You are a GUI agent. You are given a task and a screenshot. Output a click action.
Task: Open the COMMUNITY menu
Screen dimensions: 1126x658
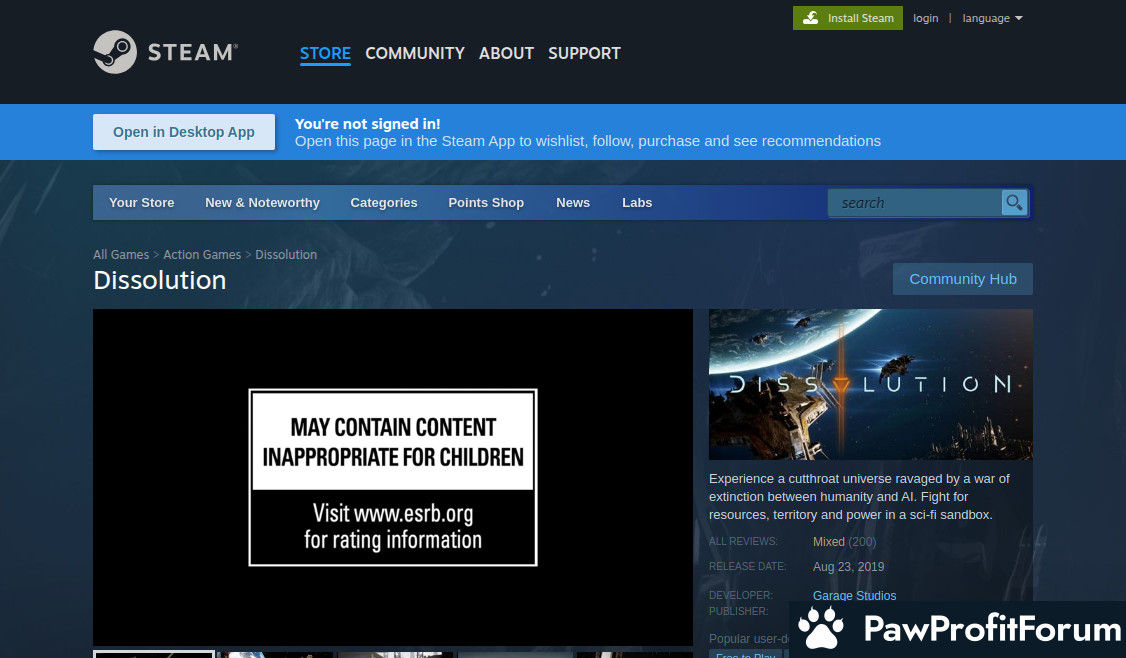click(x=415, y=53)
